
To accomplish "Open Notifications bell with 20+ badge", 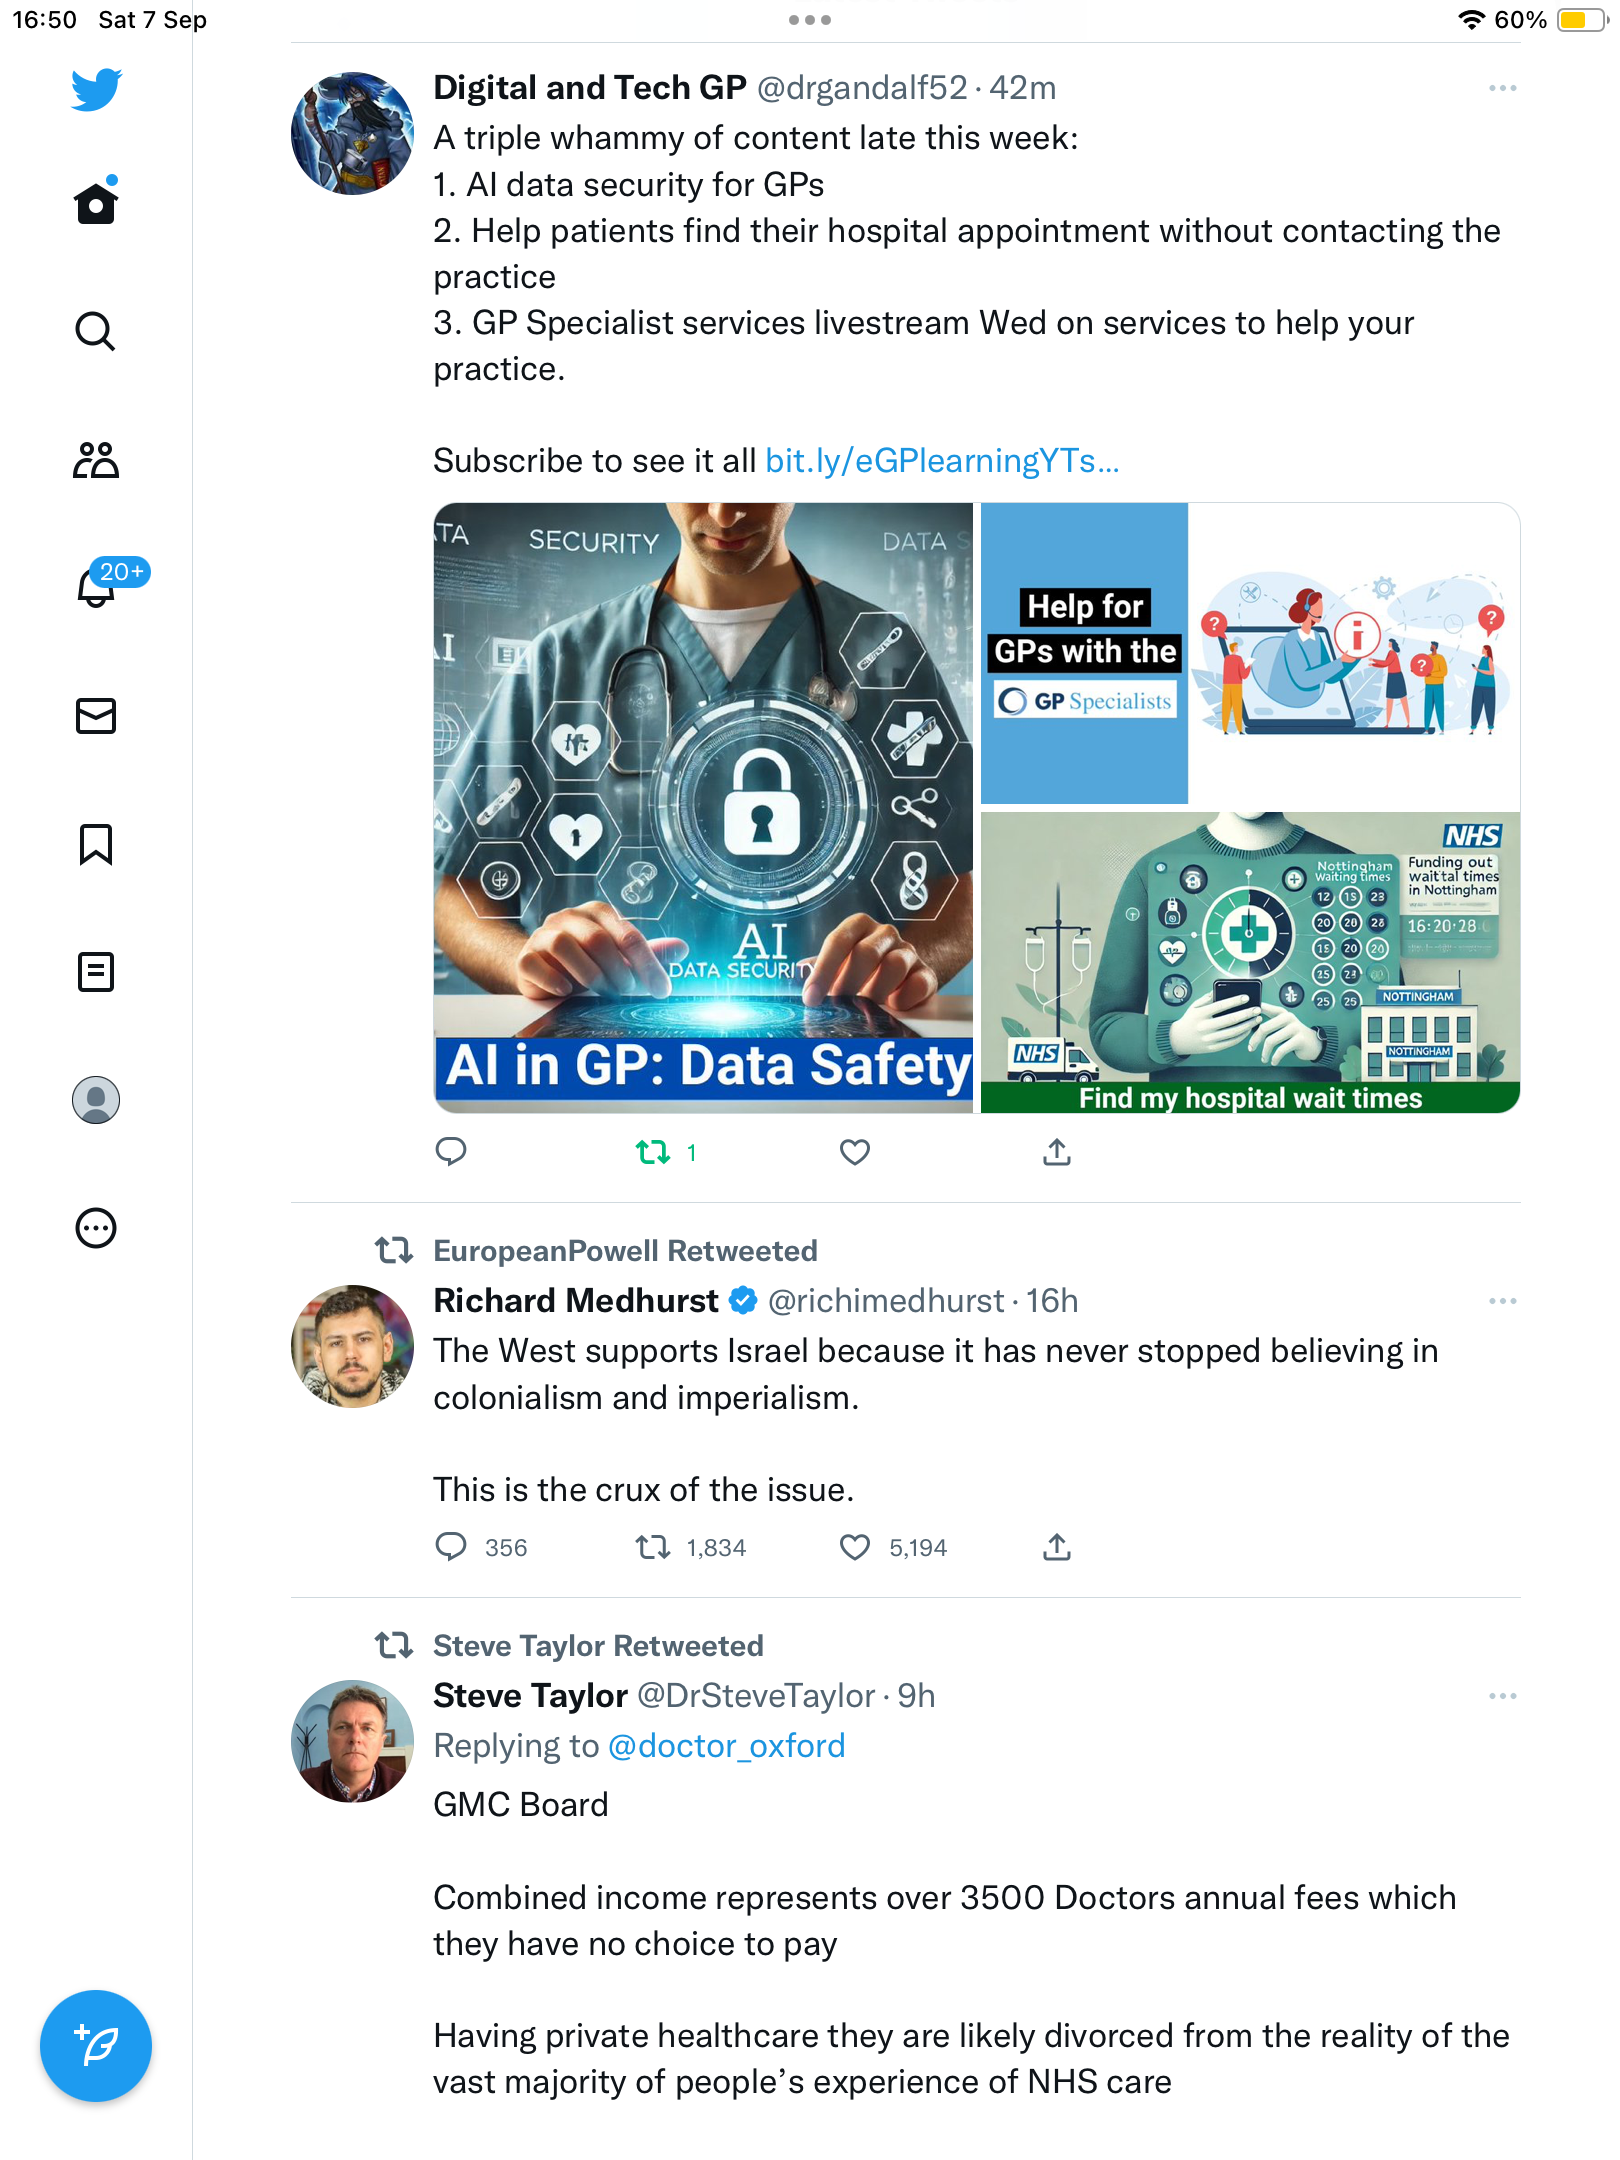I will (x=97, y=586).
